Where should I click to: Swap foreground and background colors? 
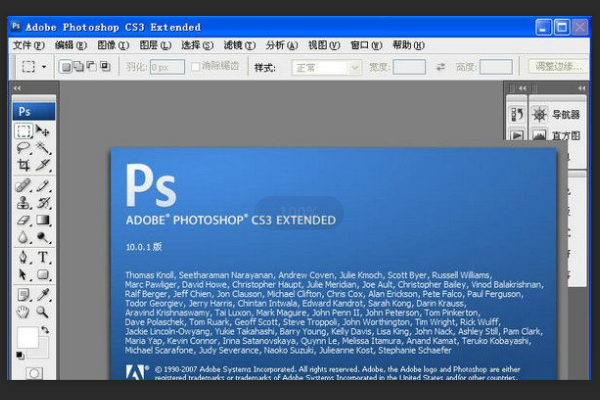point(45,330)
